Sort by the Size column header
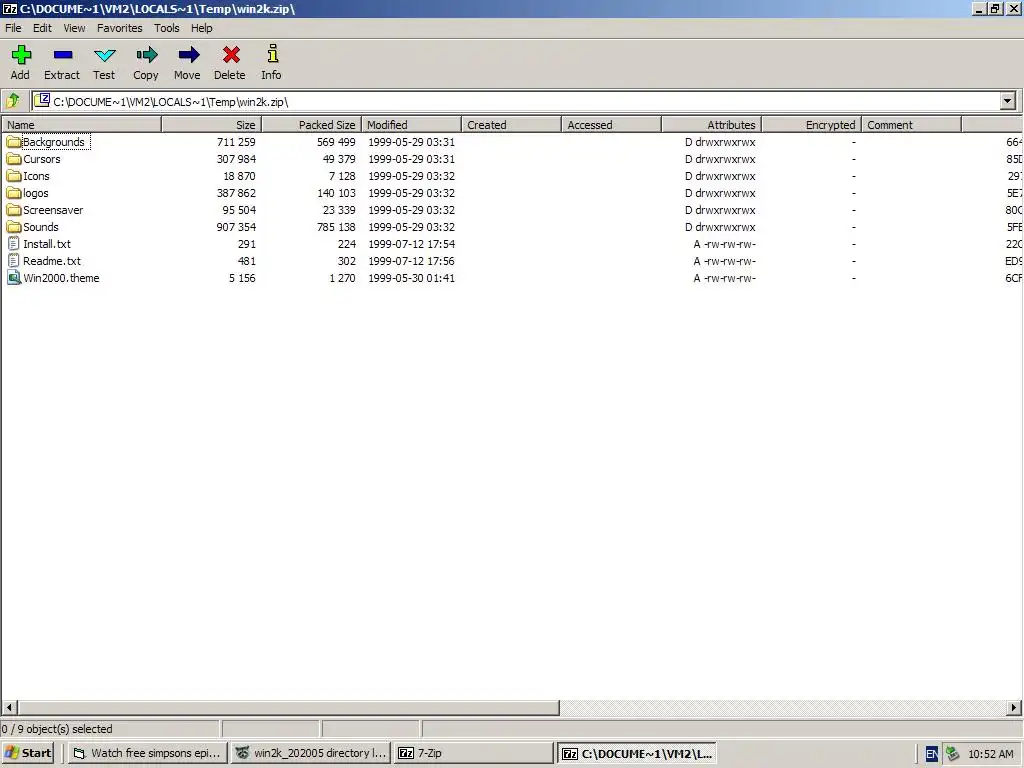Screen dimensions: 1024x768 coord(212,125)
